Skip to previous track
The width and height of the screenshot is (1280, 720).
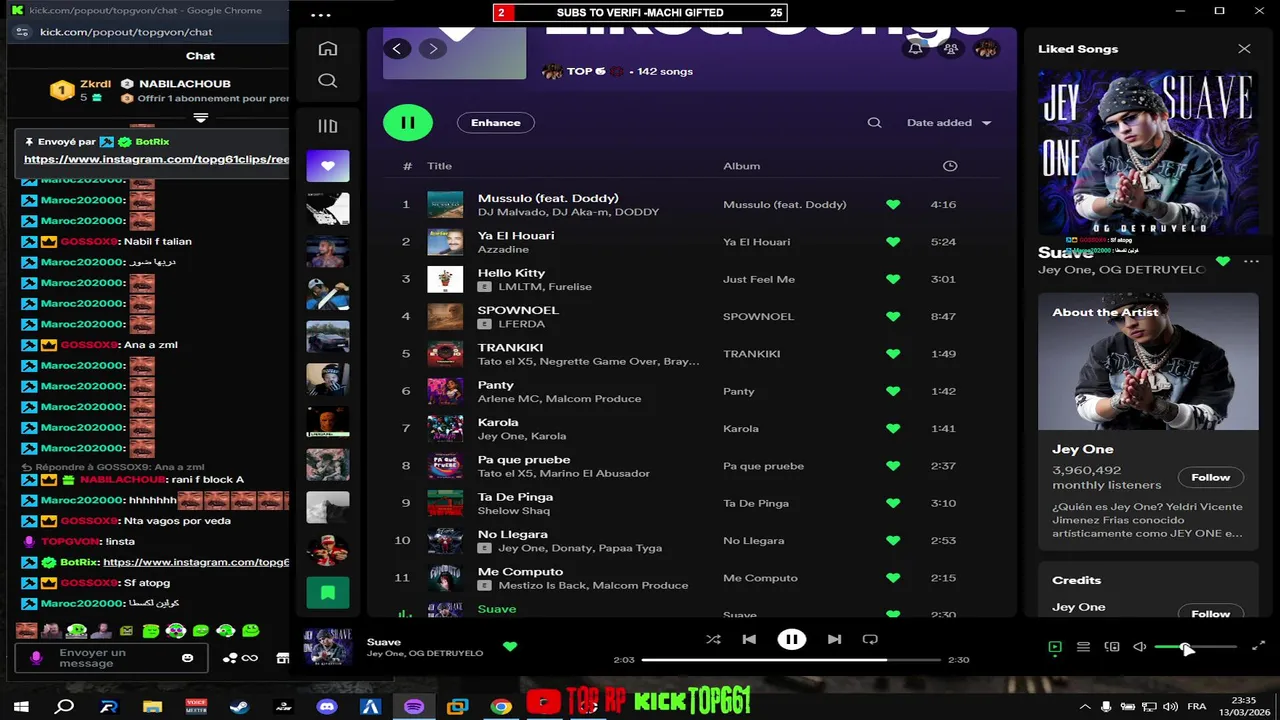point(749,639)
